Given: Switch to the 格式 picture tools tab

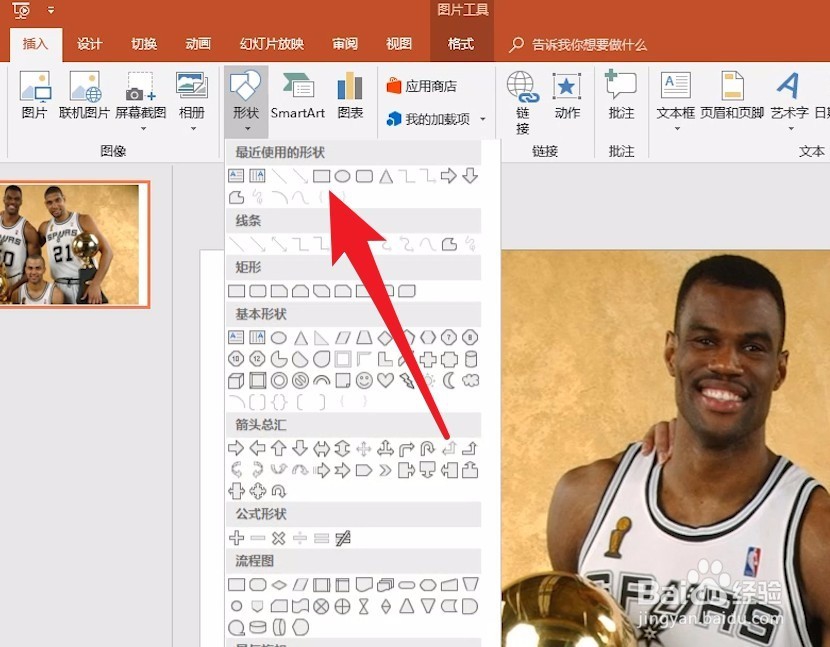Looking at the screenshot, I should (x=461, y=44).
